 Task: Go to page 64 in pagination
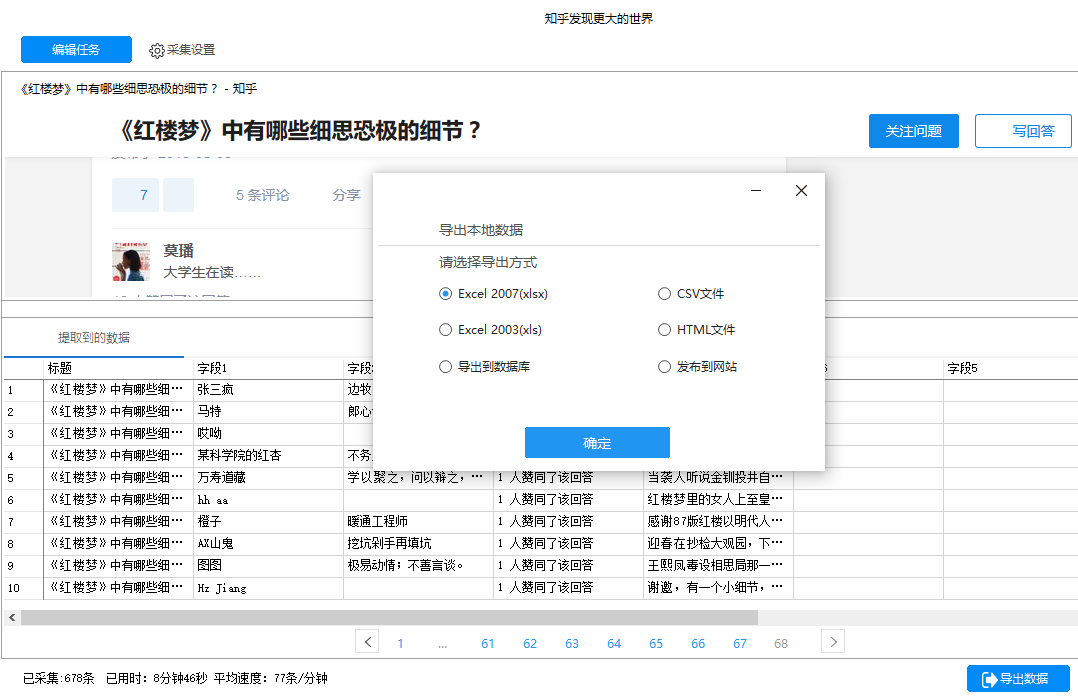(x=614, y=644)
